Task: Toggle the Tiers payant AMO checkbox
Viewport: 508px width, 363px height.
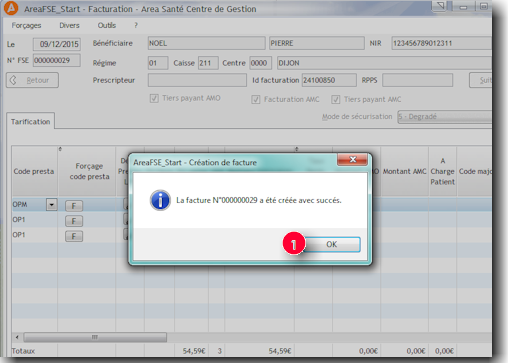Action: click(154, 98)
